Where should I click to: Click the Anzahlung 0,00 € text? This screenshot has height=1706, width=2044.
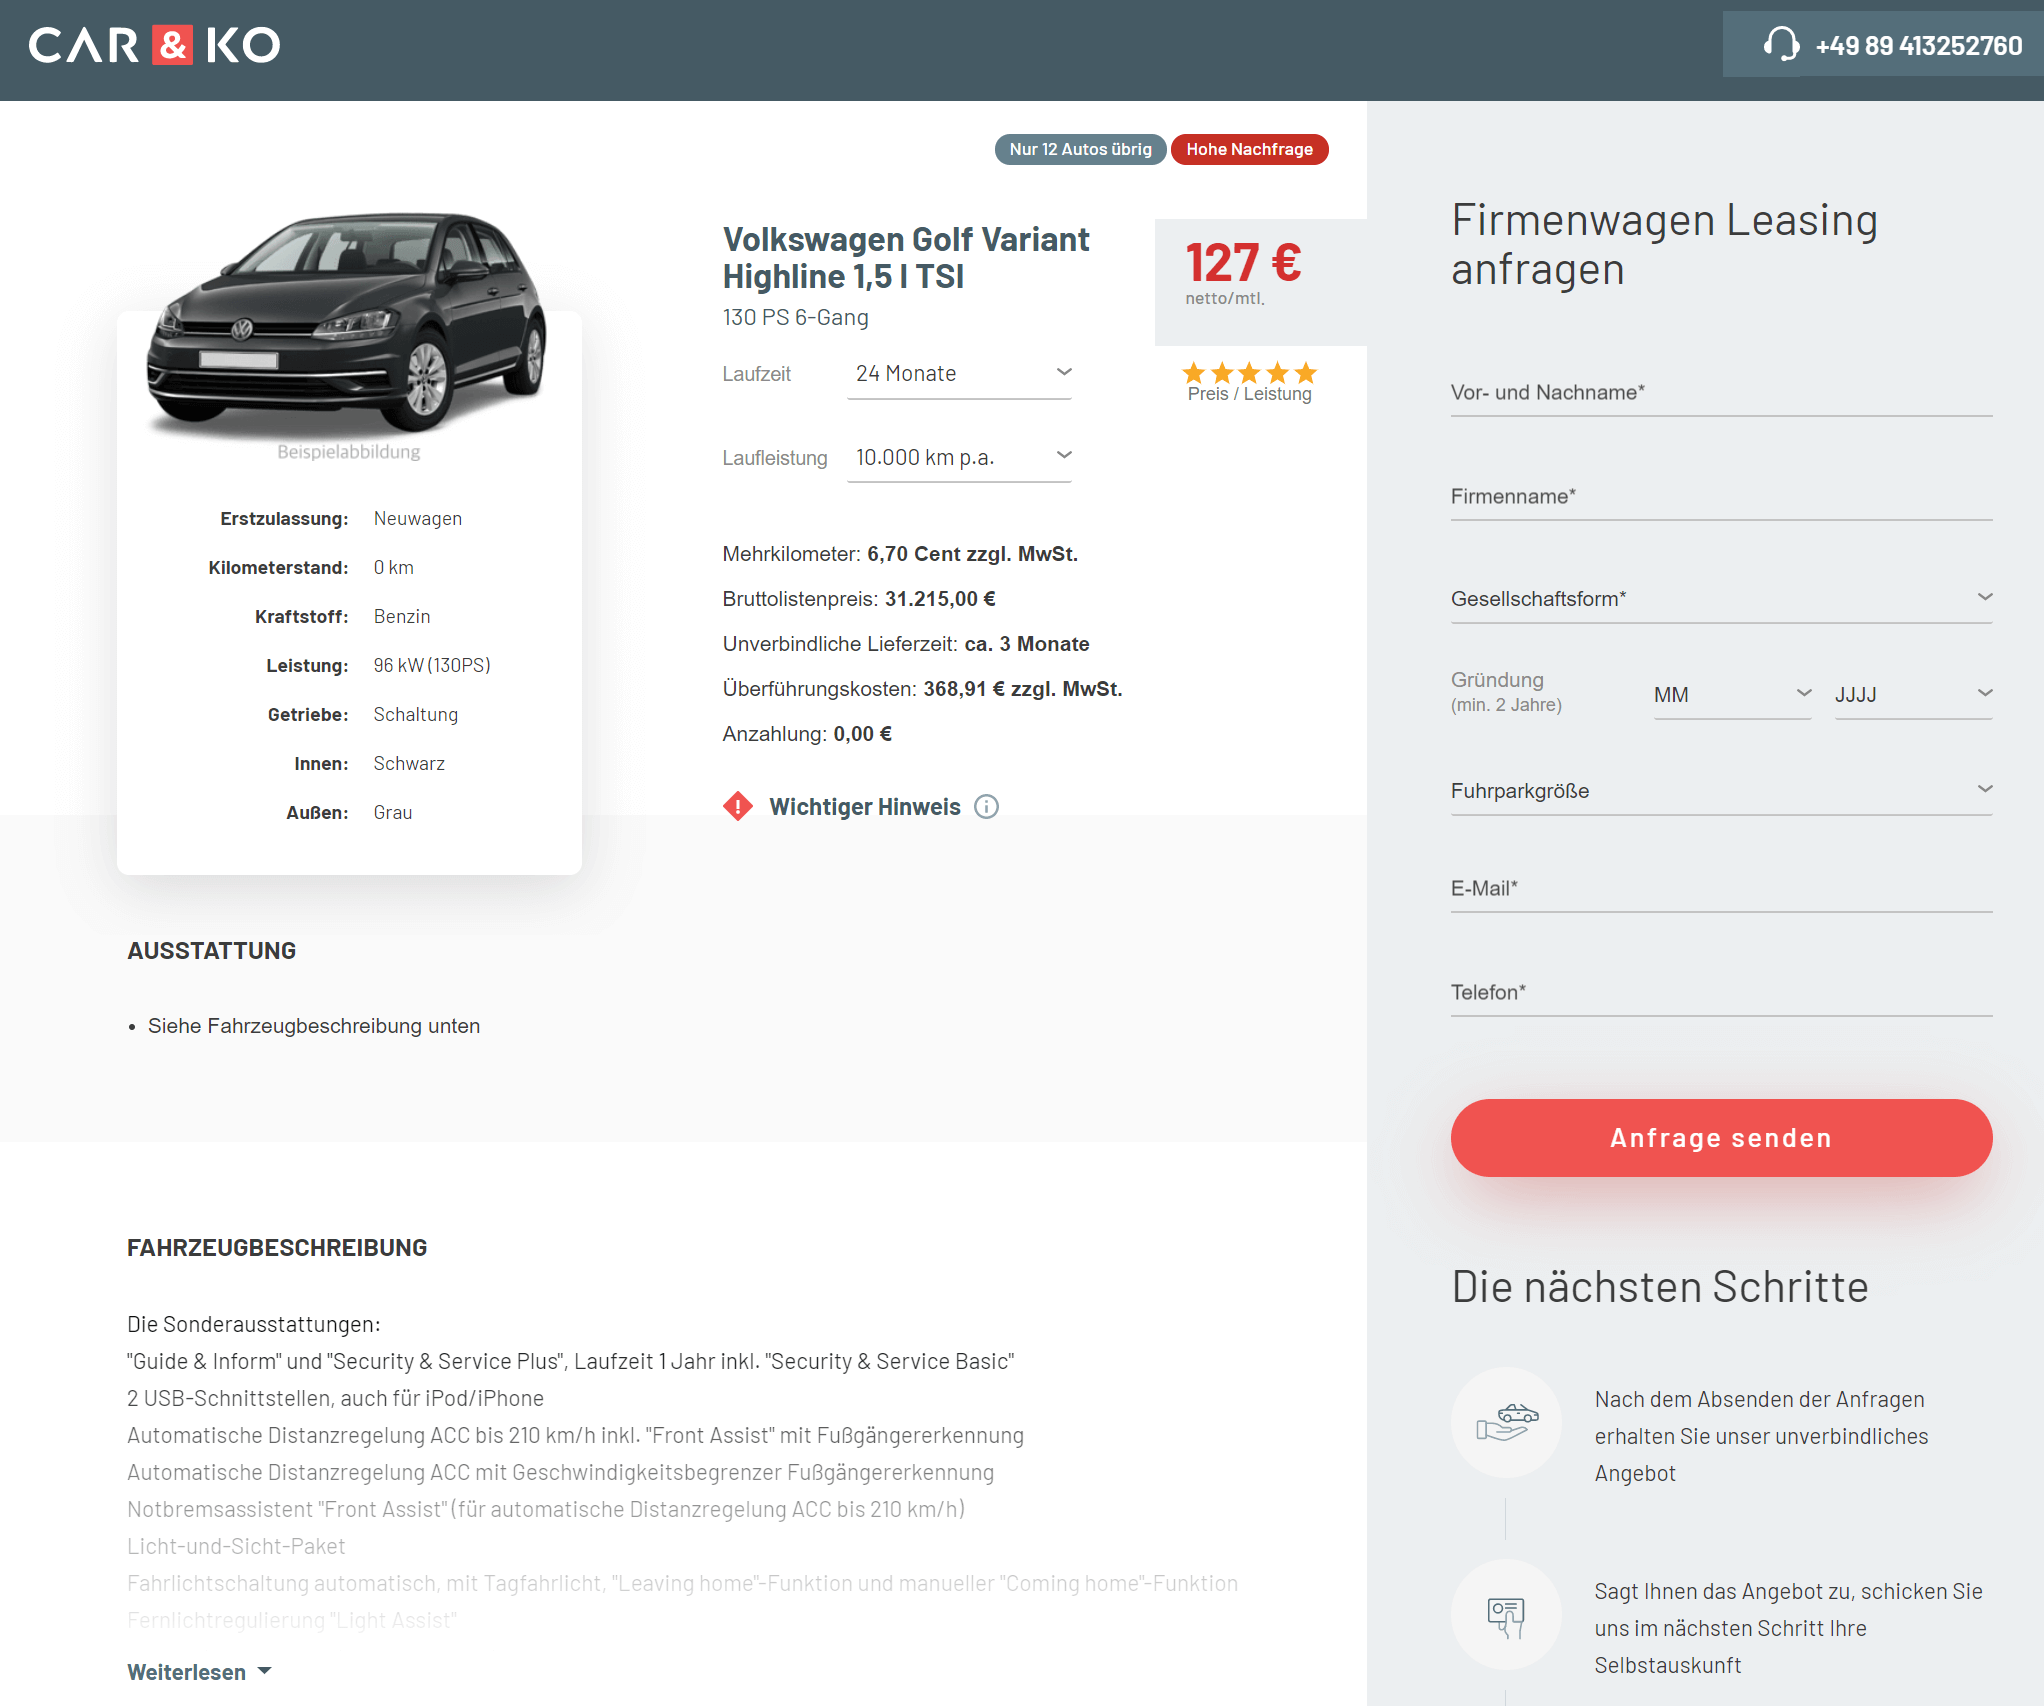click(807, 734)
